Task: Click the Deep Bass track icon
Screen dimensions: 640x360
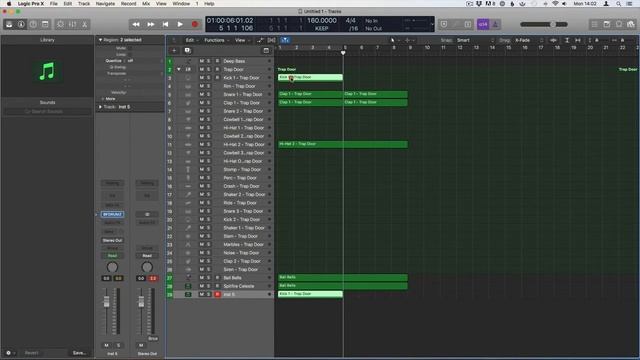Action: (188, 61)
